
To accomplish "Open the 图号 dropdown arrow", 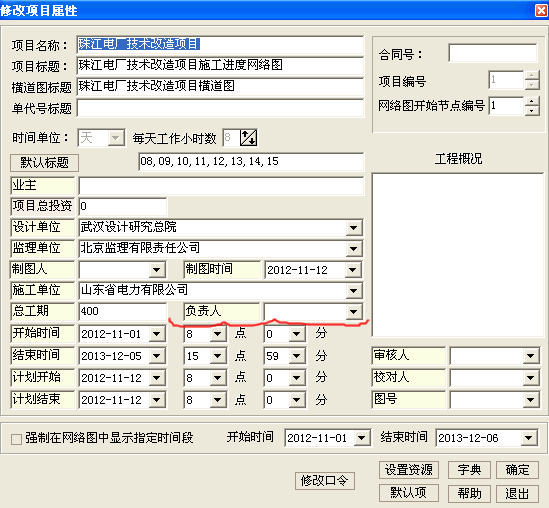I will pyautogui.click(x=530, y=400).
